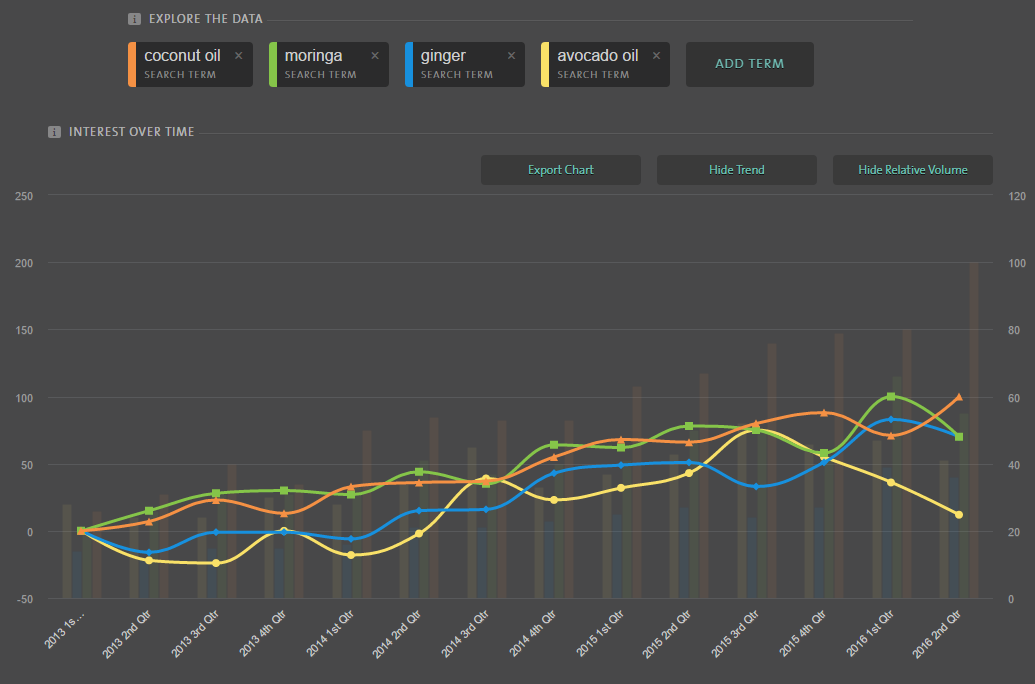Click the info icon beside Interest Over Time
The width and height of the screenshot is (1035, 684).
(x=54, y=132)
